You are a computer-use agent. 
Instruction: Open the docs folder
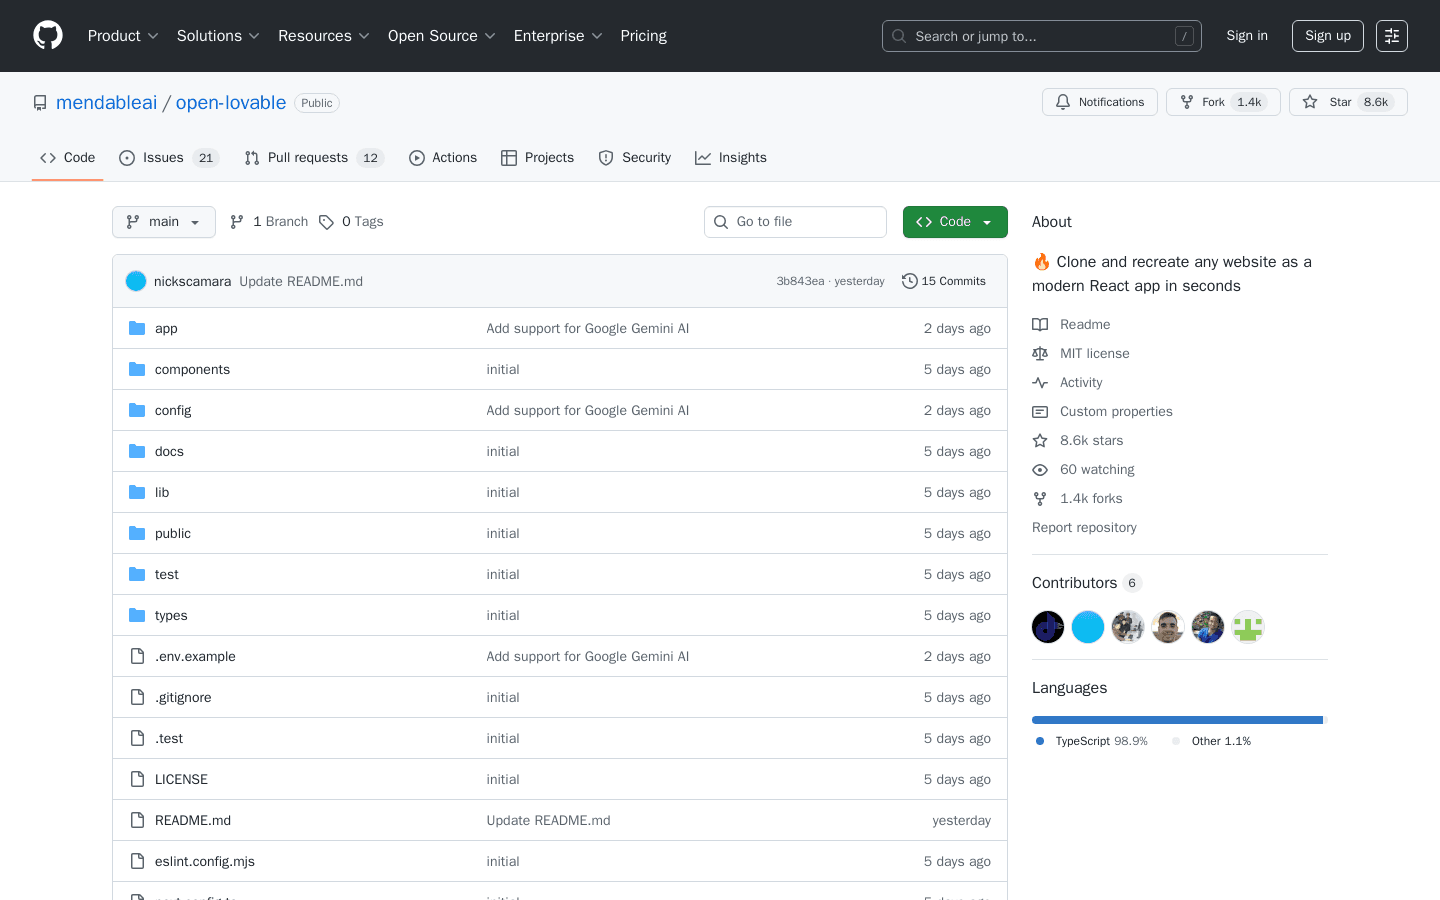click(x=169, y=451)
